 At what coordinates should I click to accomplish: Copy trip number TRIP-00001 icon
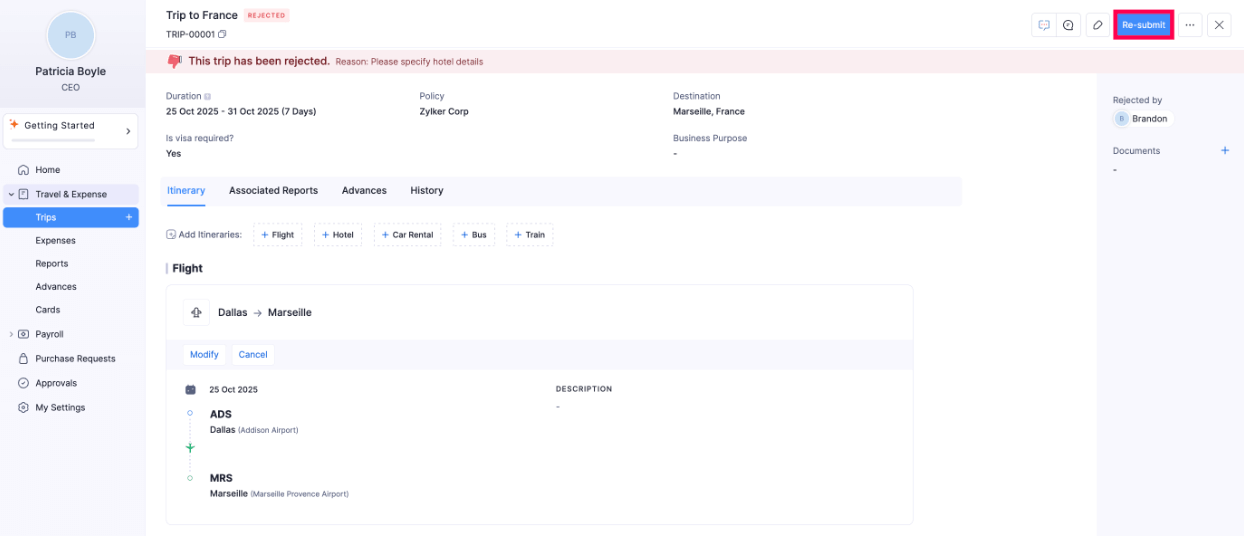[x=223, y=35]
